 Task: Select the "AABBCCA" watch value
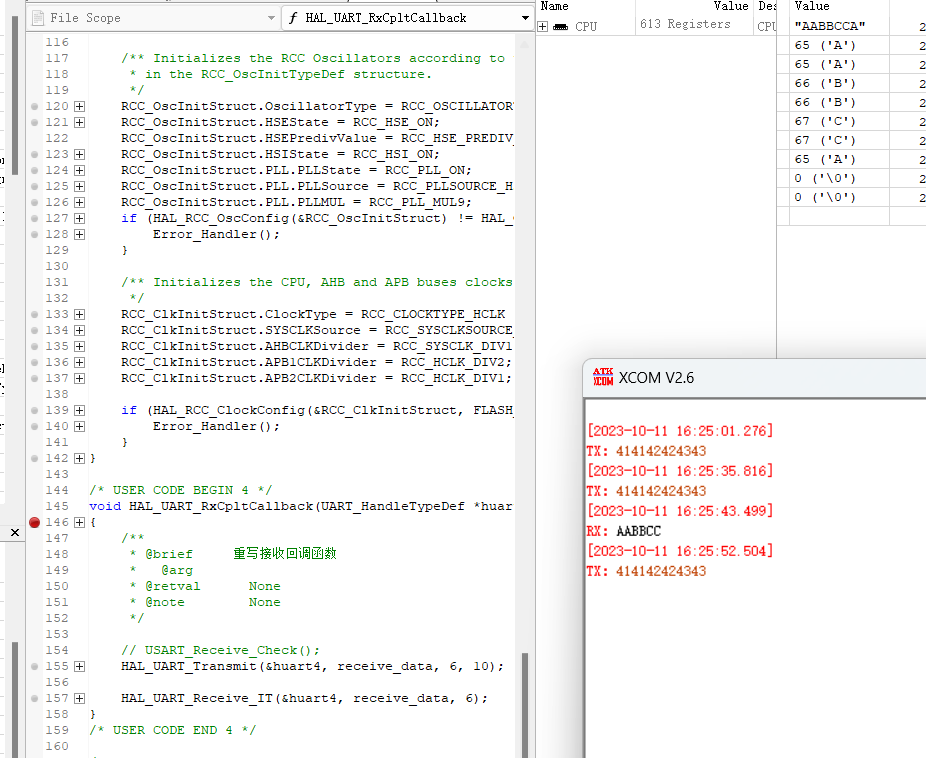(x=829, y=26)
